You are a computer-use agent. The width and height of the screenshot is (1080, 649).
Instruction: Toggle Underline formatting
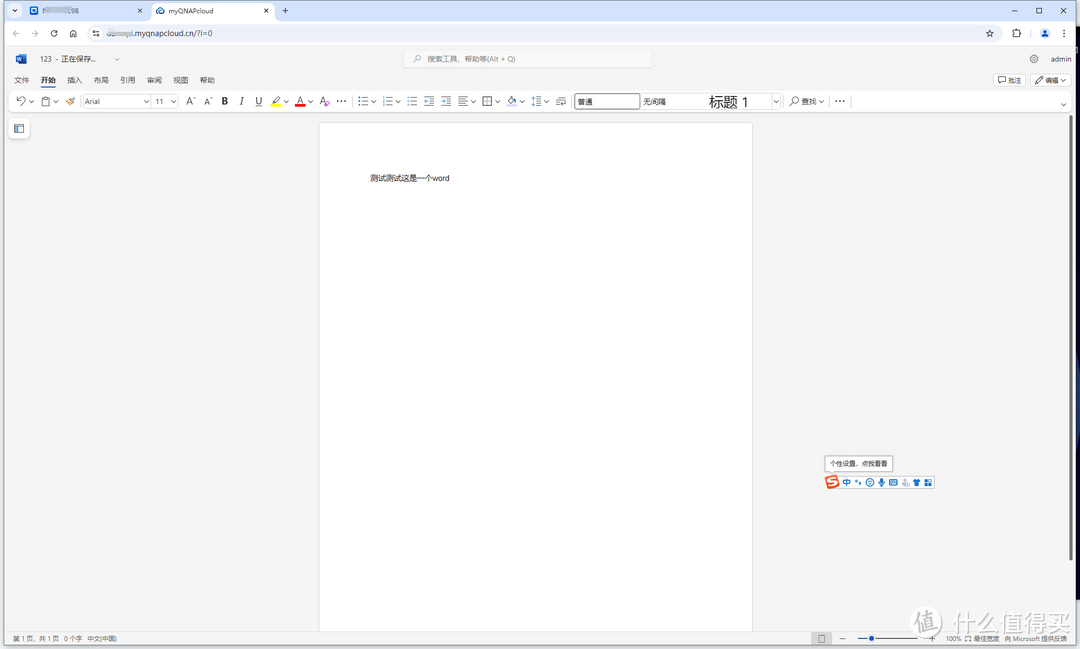coord(258,101)
